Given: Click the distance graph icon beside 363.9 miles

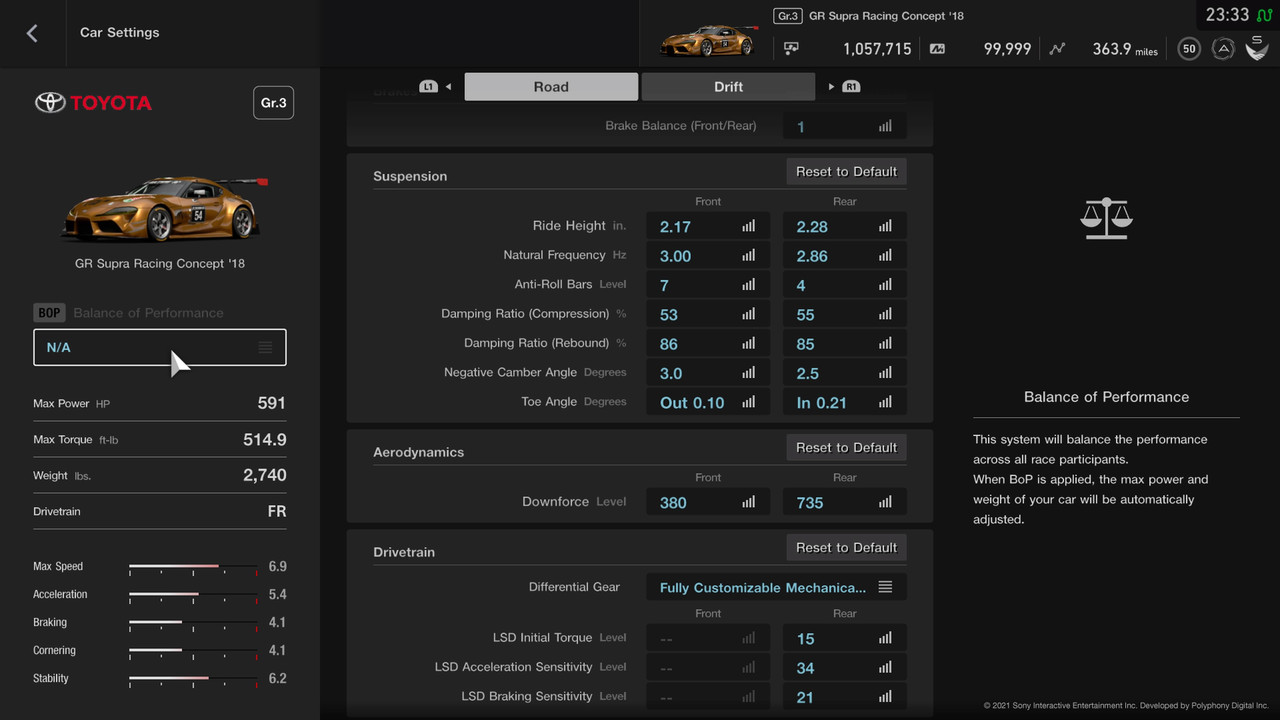Looking at the screenshot, I should [1058, 48].
